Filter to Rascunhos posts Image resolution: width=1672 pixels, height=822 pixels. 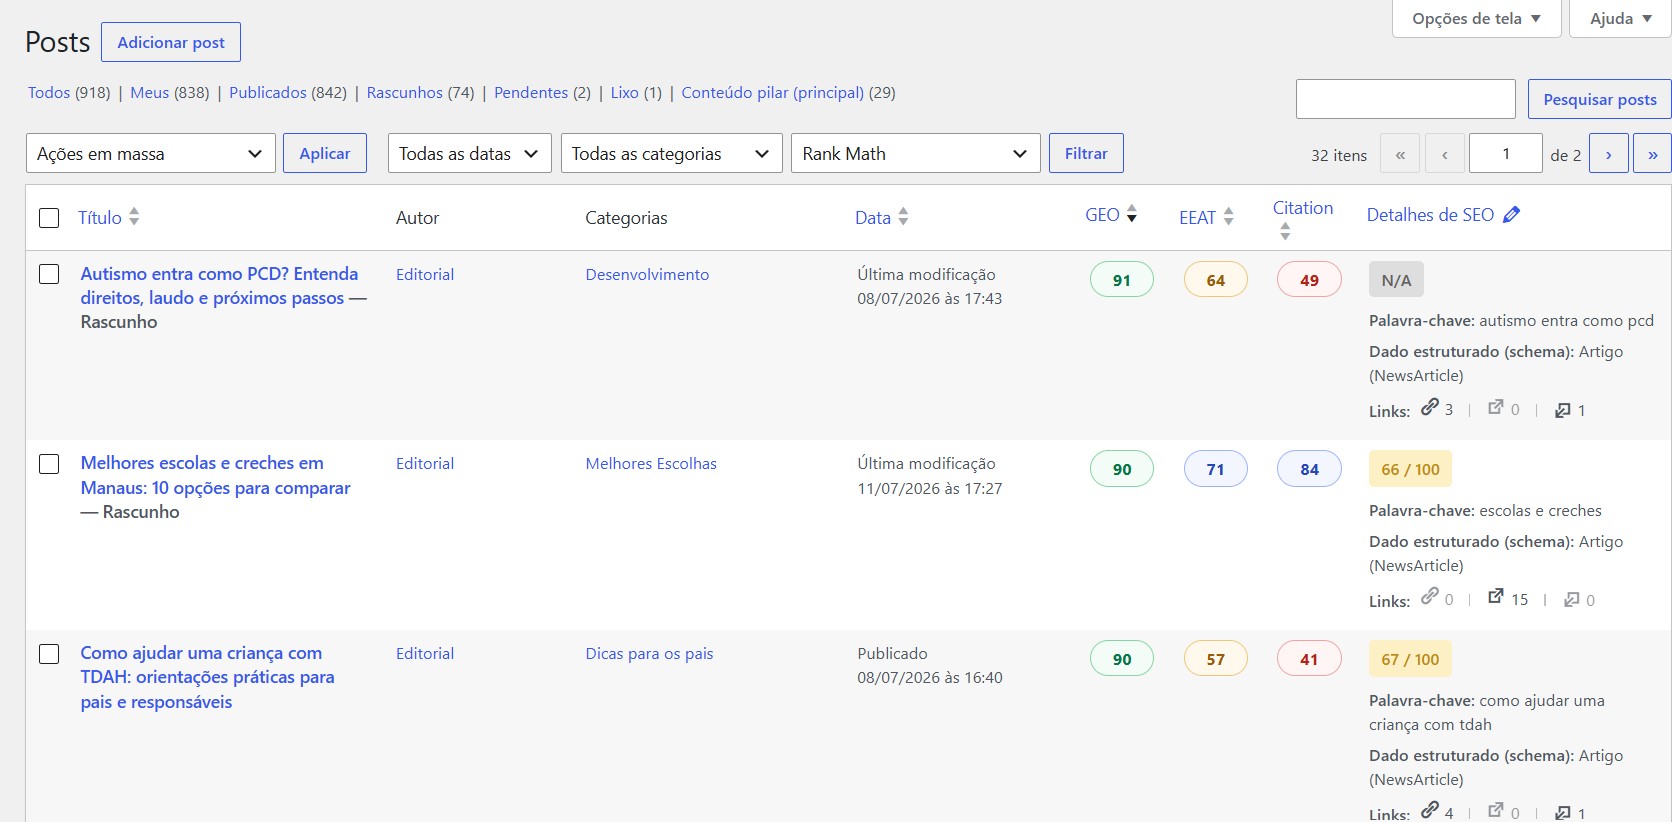[404, 92]
